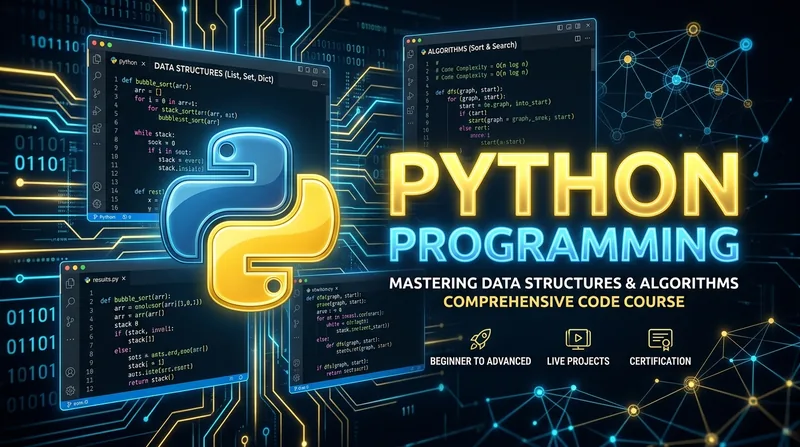
Task: Open Explorer icon in Algorithms window
Action: tap(411, 53)
